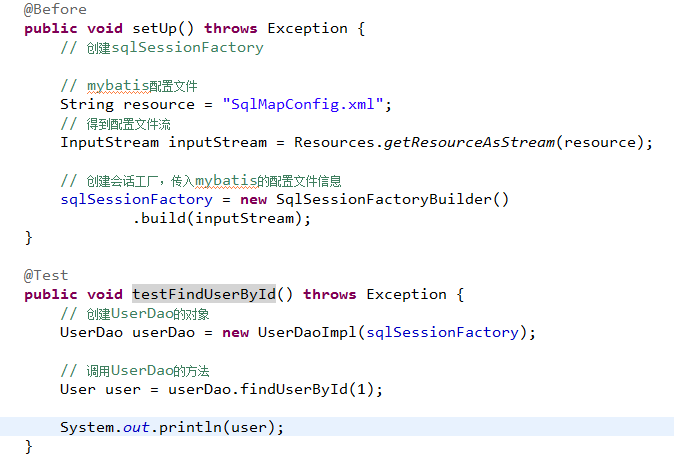The width and height of the screenshot is (674, 459).
Task: Click the @Before annotation
Action: point(55,9)
